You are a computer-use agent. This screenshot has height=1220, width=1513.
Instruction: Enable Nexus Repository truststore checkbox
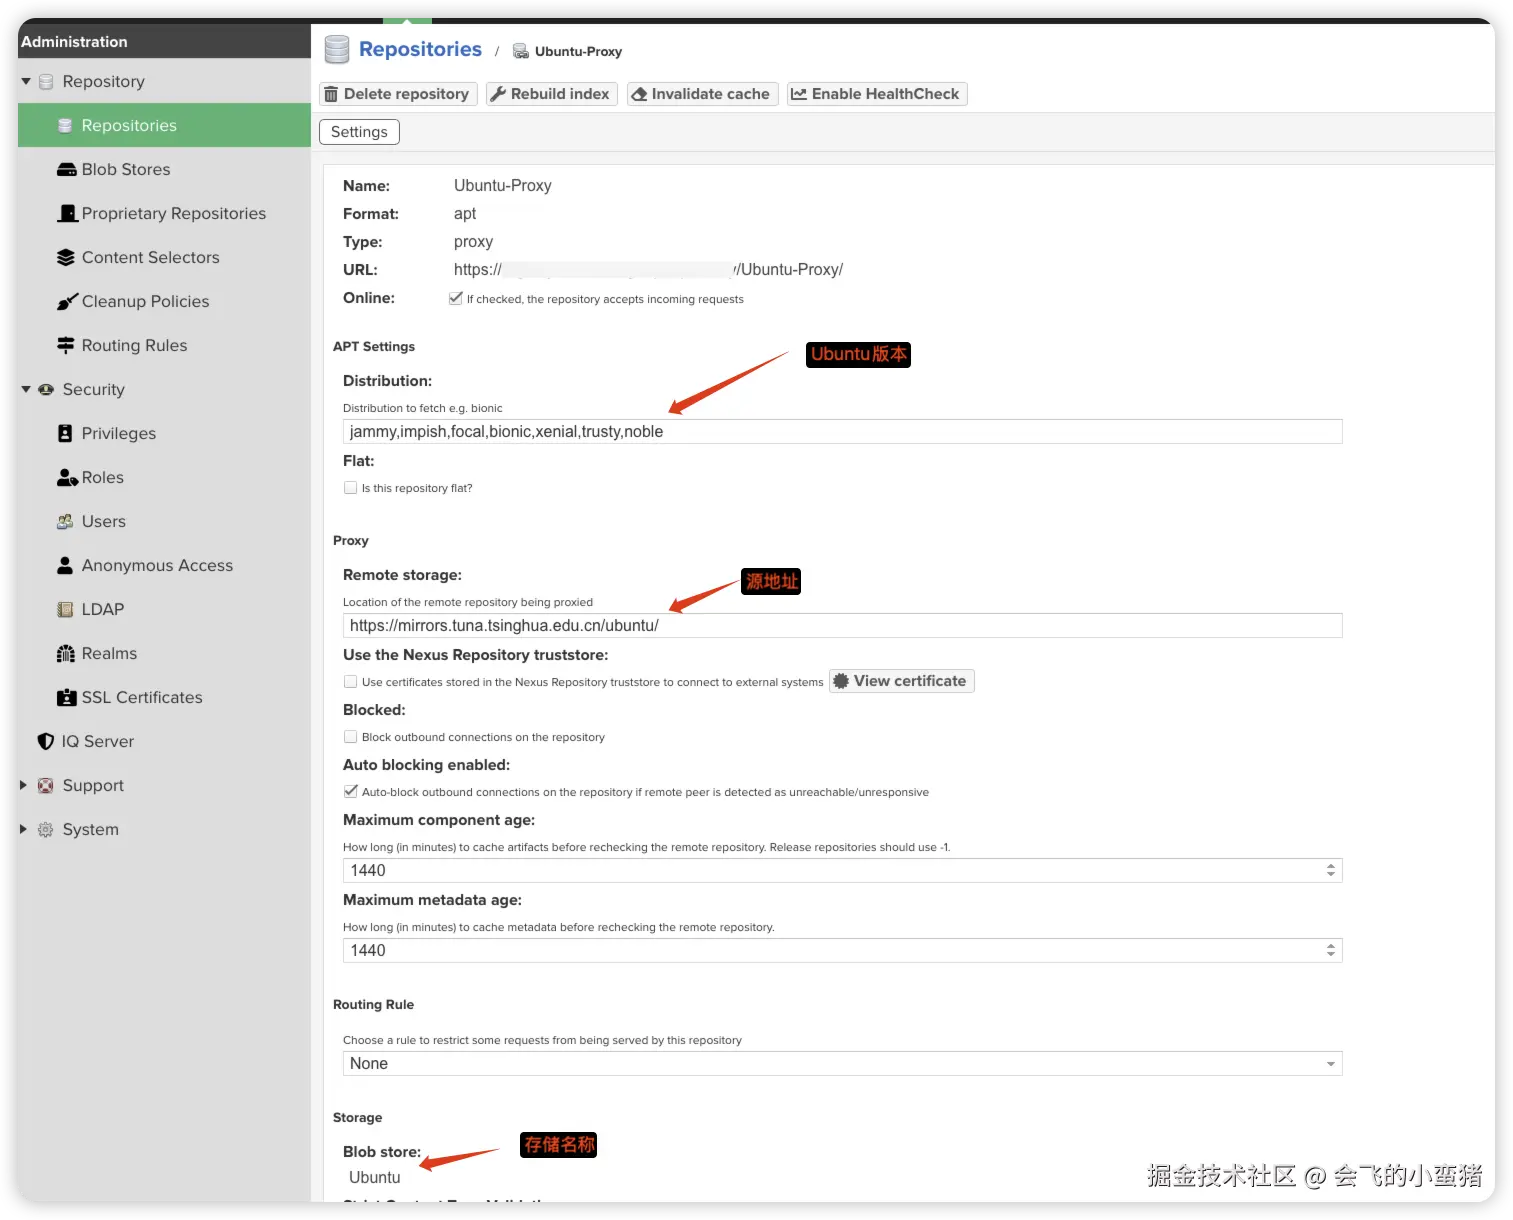(x=350, y=682)
